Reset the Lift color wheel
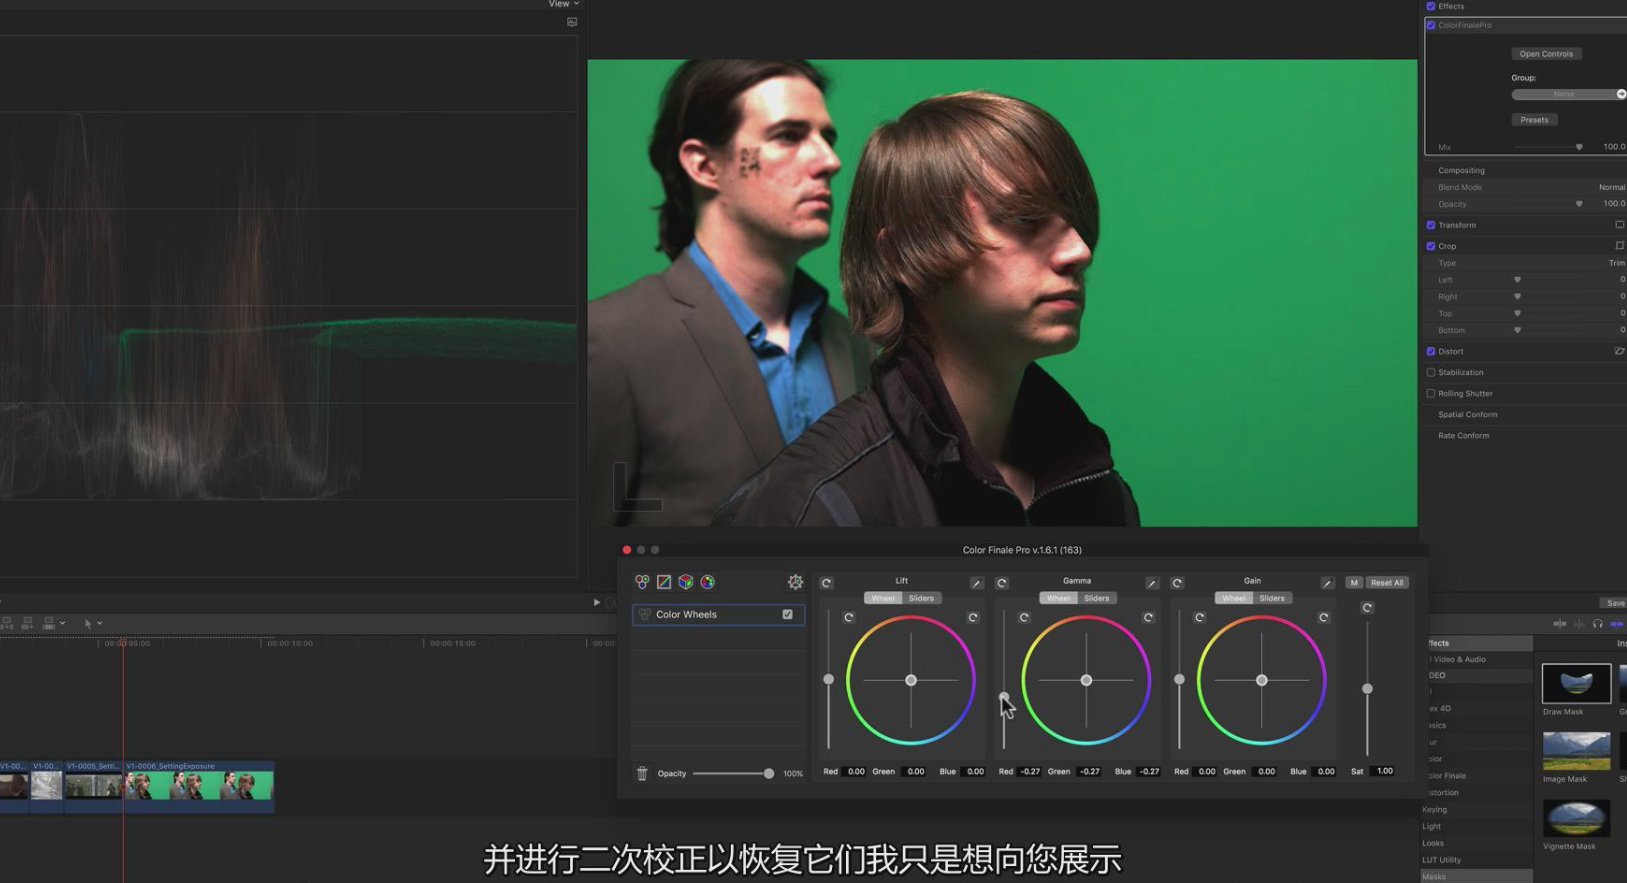This screenshot has width=1627, height=883. coord(973,617)
